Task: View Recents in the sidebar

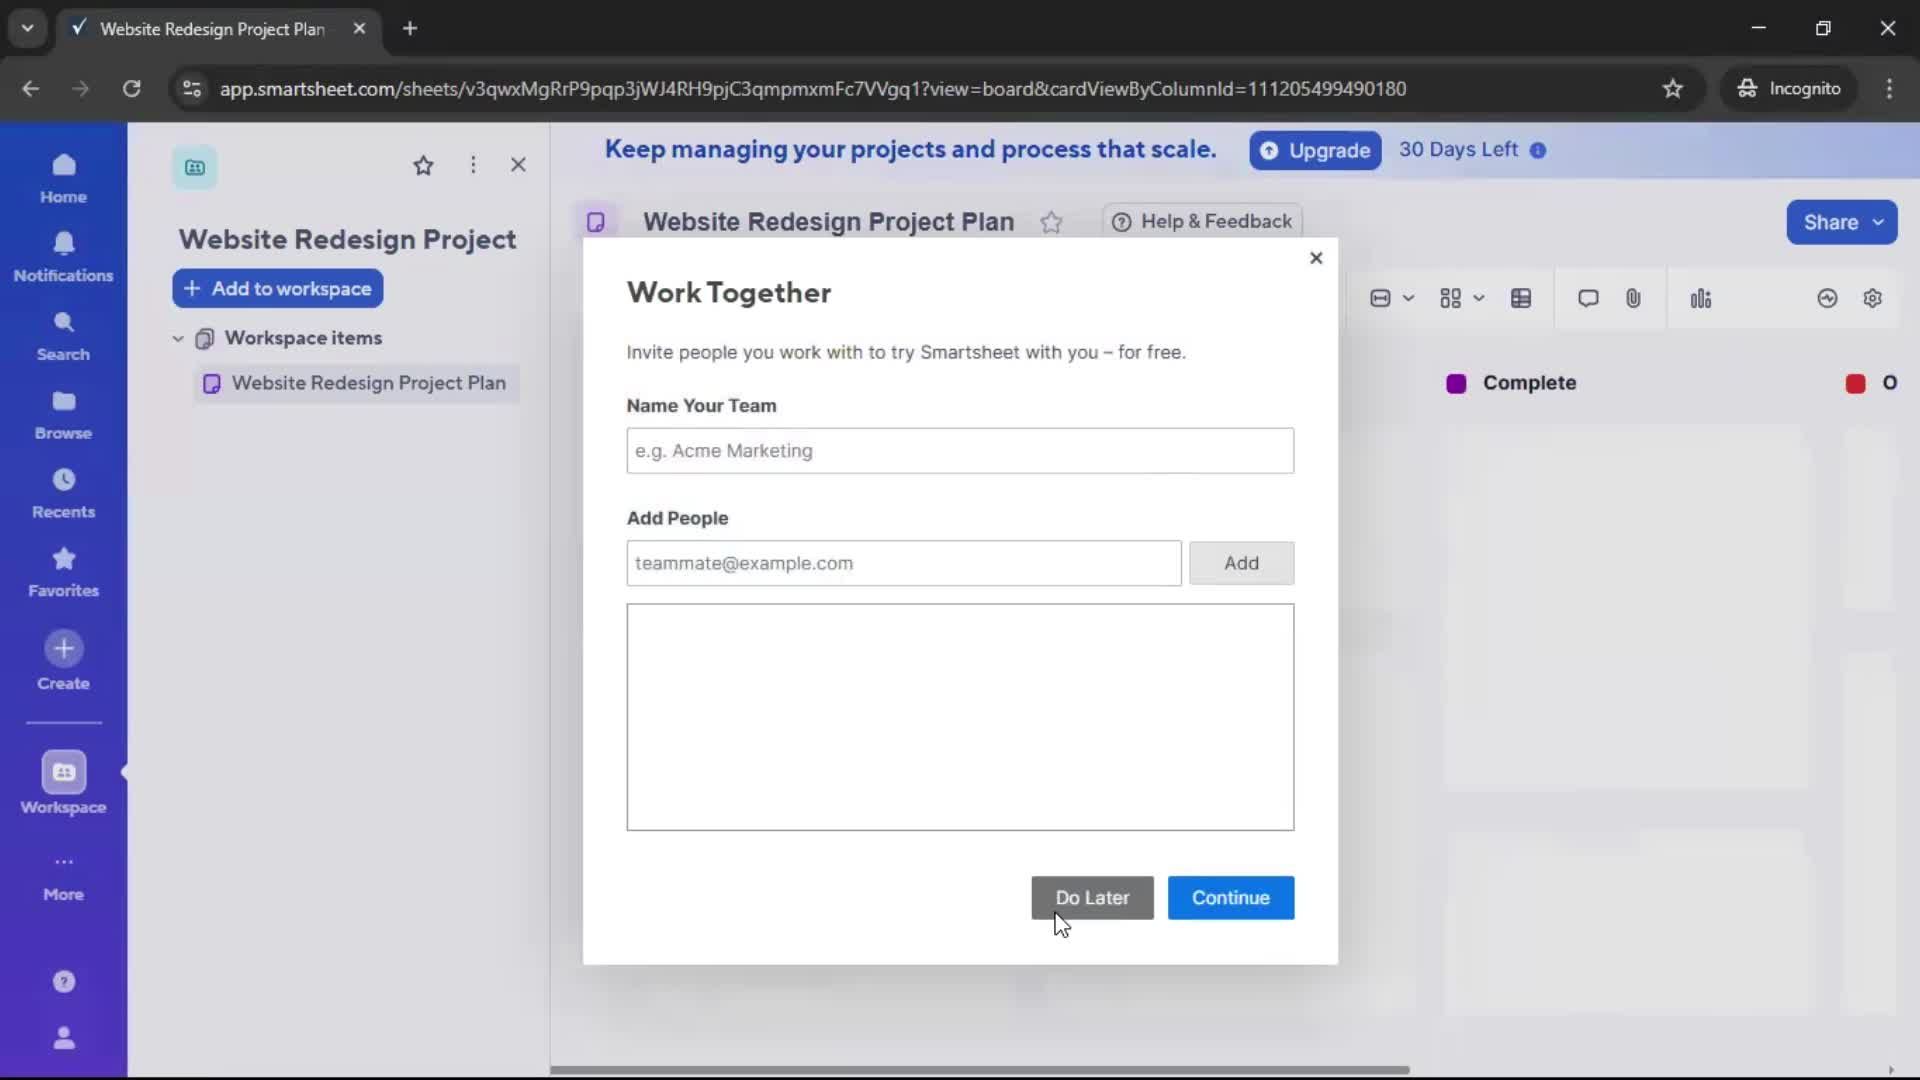Action: 63,492
